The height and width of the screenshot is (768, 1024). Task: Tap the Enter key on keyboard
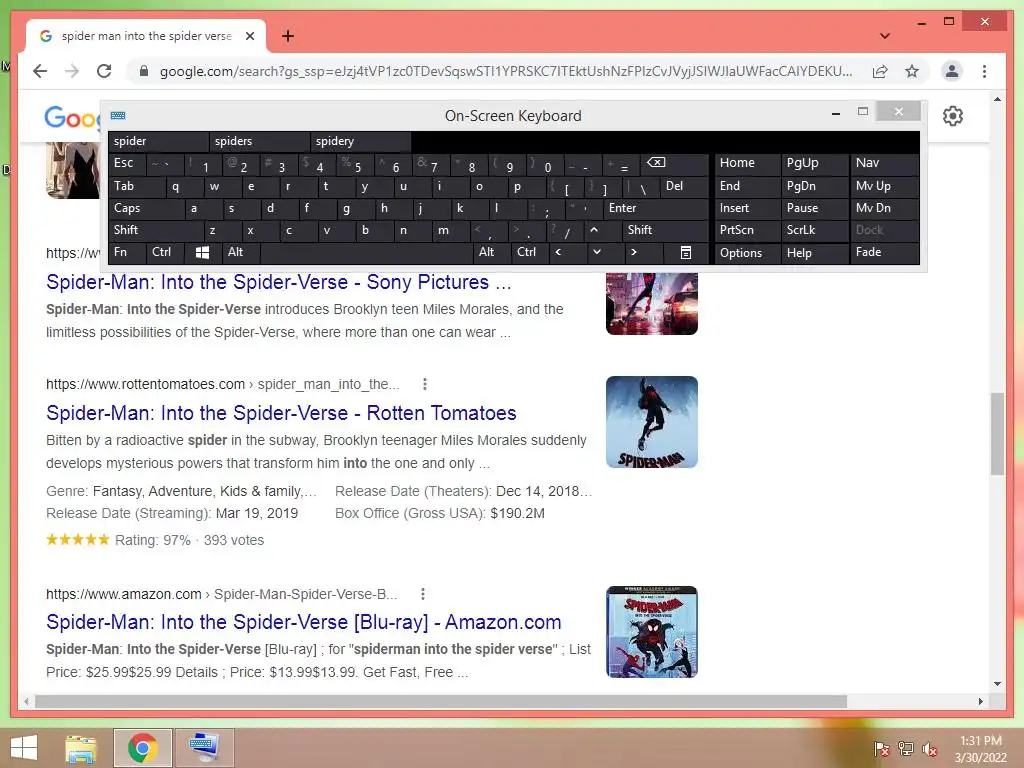click(x=656, y=208)
